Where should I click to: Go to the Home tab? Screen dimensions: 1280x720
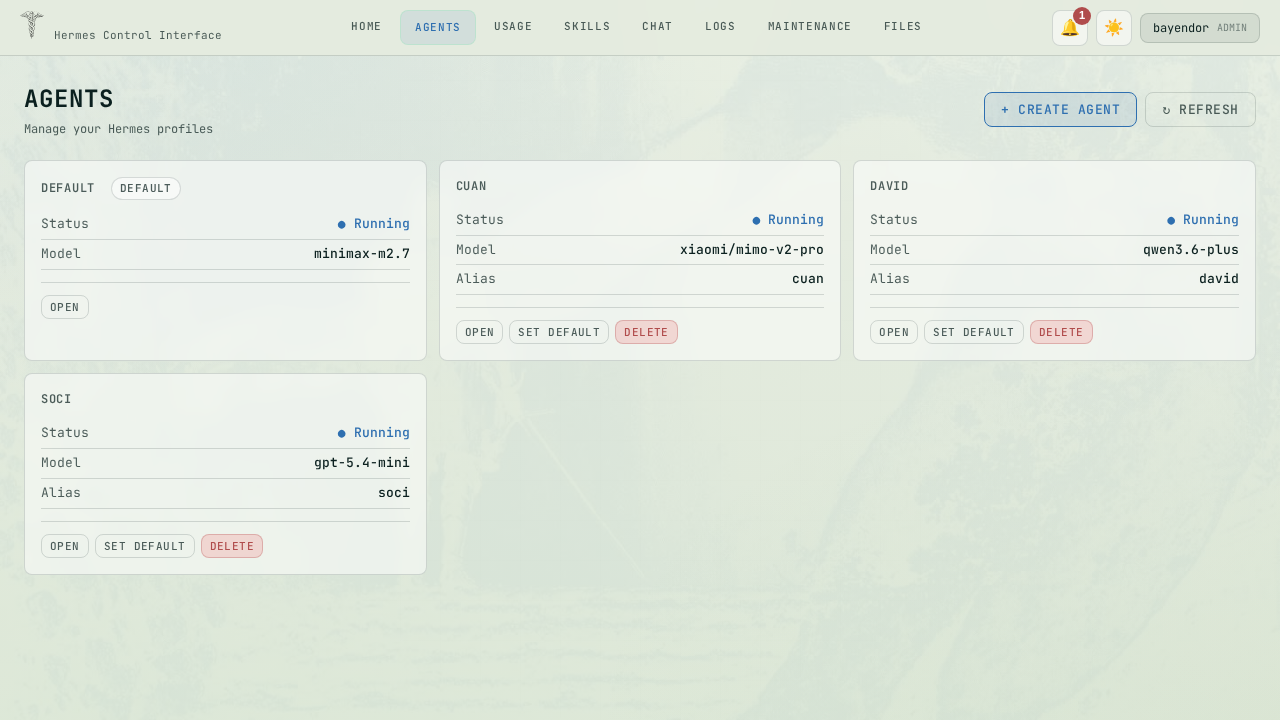[366, 27]
